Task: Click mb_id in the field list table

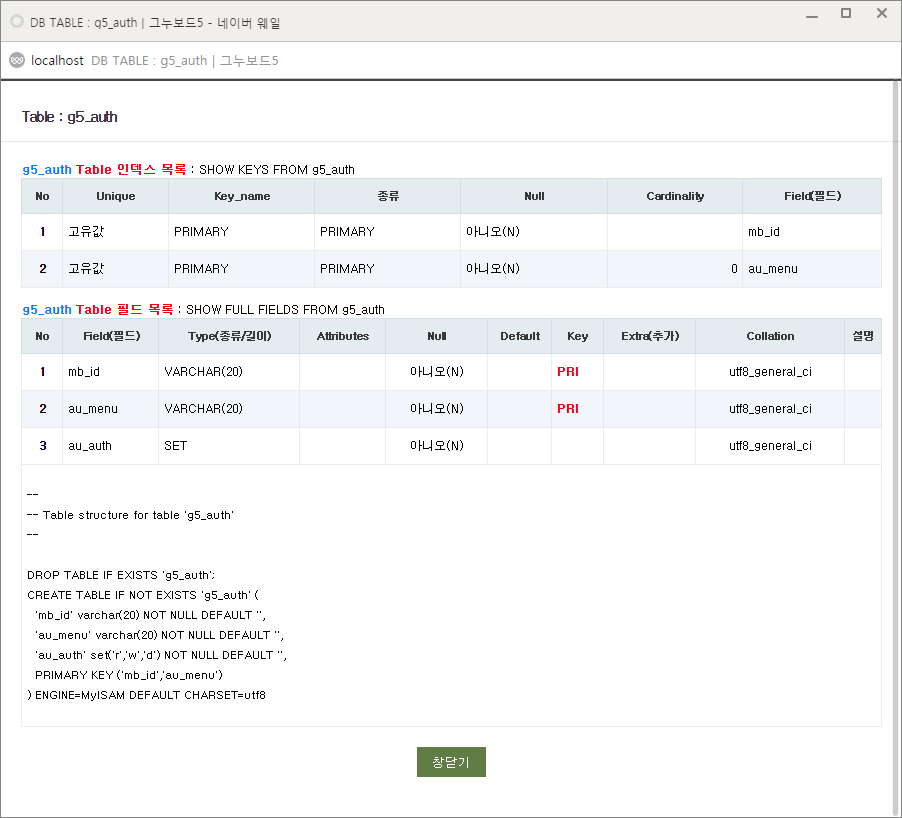Action: tap(84, 372)
